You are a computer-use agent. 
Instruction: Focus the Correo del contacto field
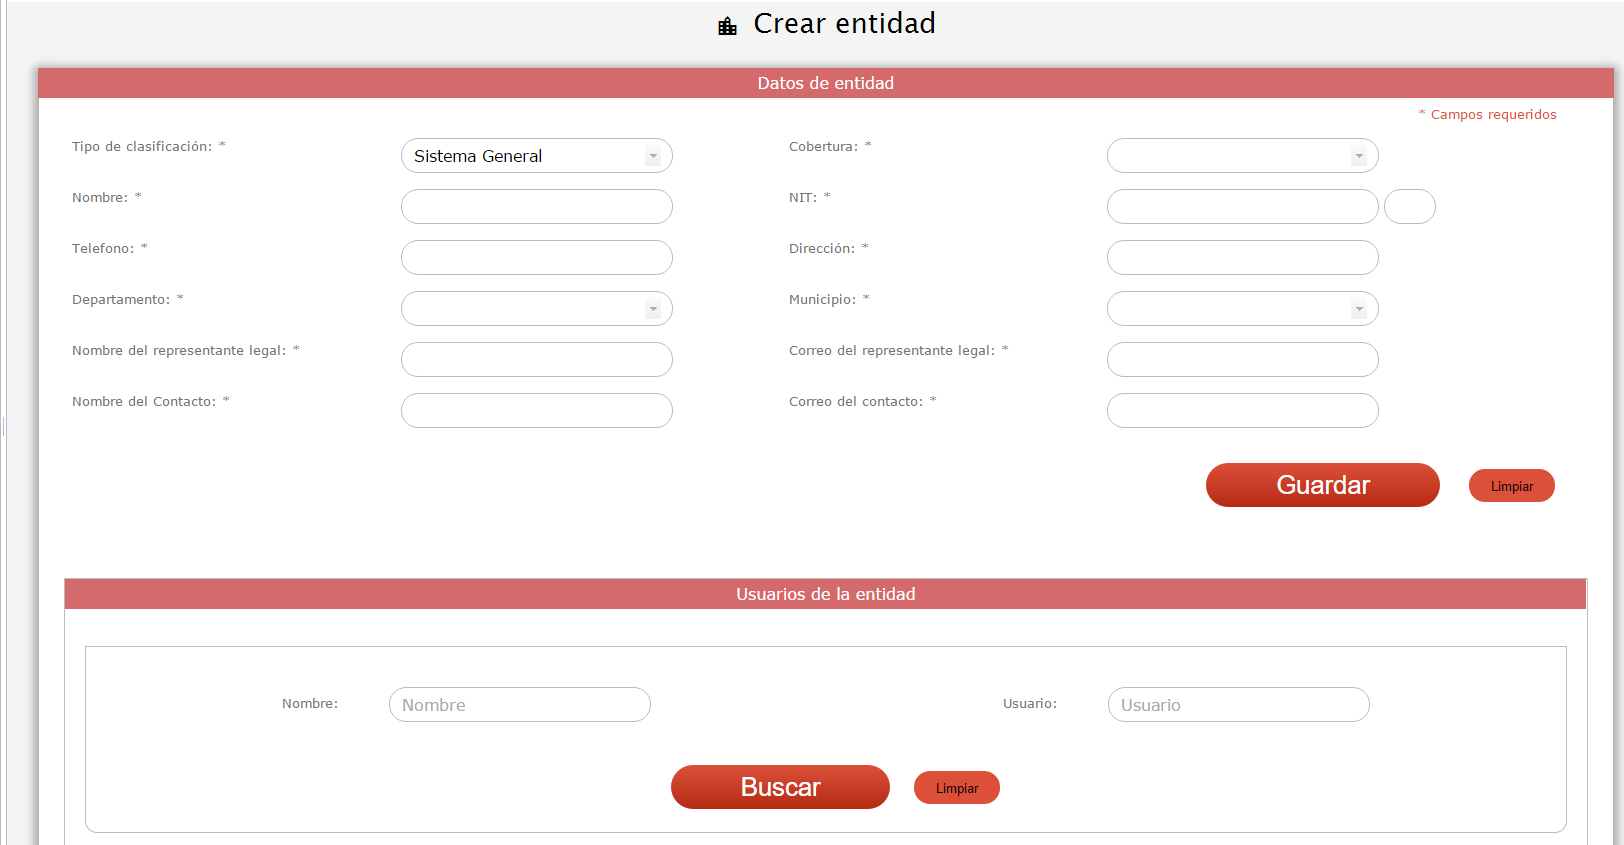pos(1242,411)
